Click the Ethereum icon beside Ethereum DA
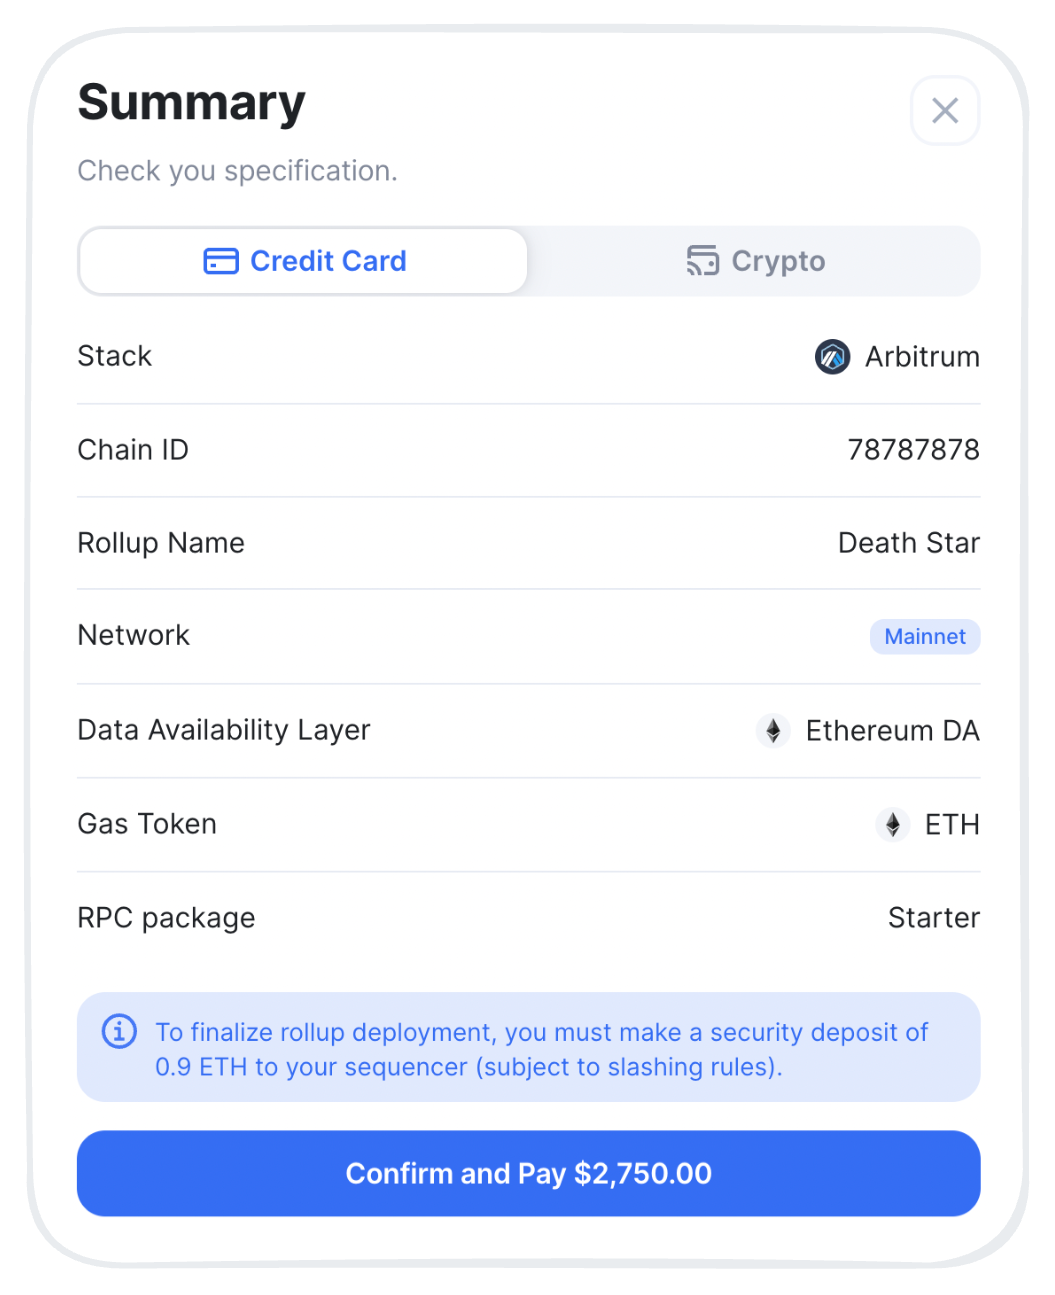The image size is (1055, 1295). [773, 731]
